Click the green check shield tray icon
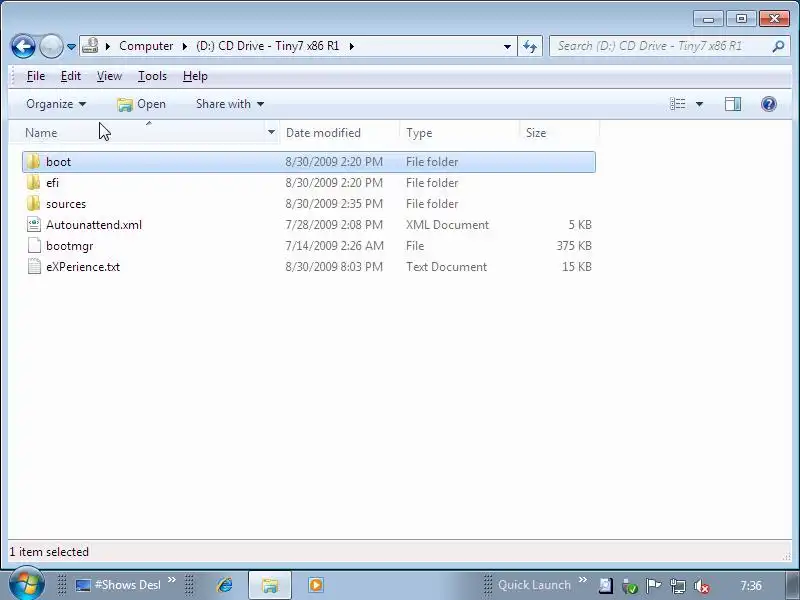 [x=630, y=586]
